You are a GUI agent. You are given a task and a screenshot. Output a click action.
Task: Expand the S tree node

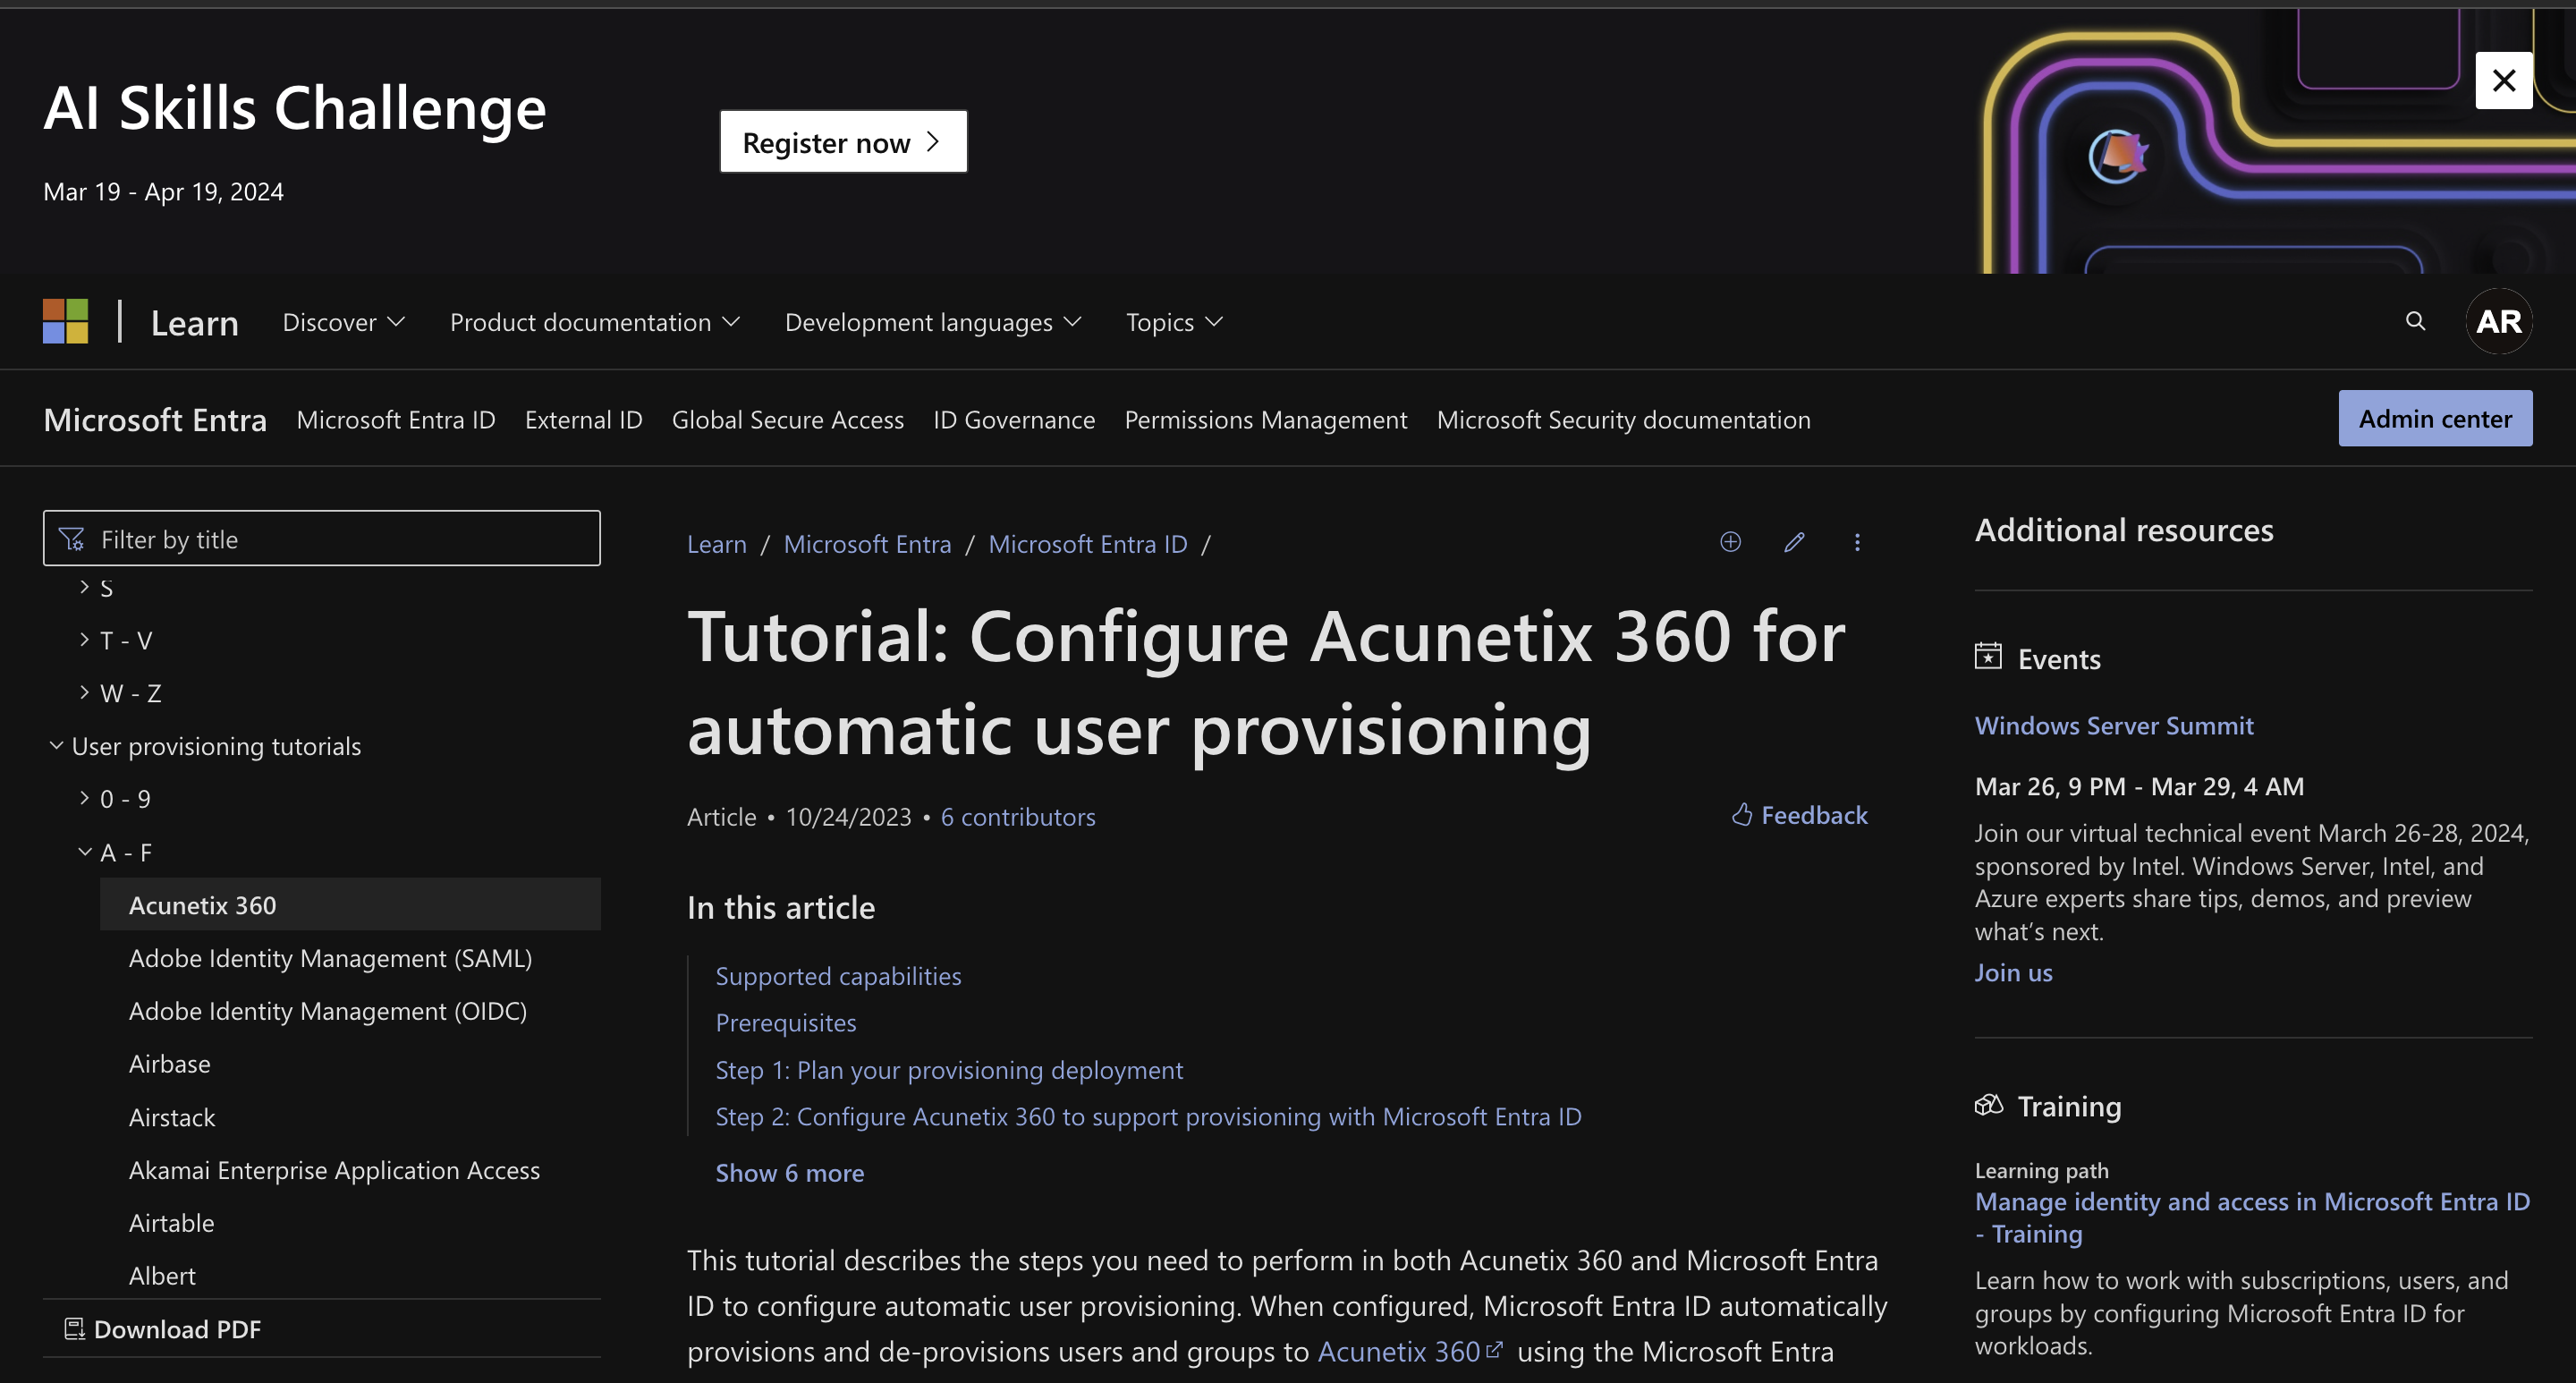[x=84, y=587]
